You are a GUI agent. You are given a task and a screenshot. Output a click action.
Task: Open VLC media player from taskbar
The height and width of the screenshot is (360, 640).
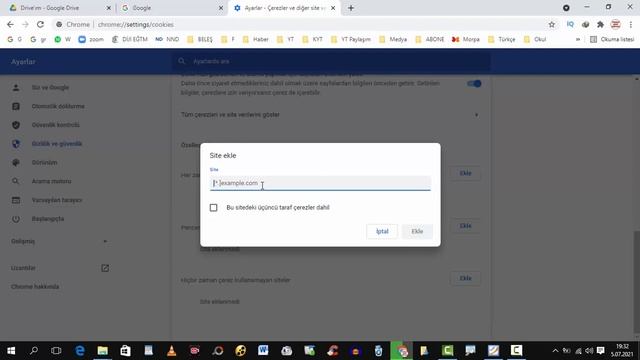point(171,351)
